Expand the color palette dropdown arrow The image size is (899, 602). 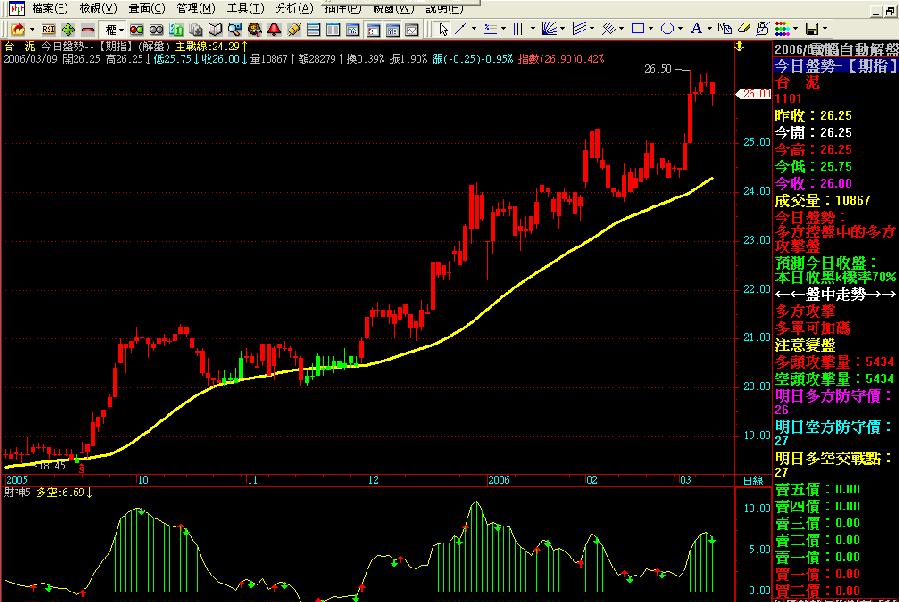[796, 29]
